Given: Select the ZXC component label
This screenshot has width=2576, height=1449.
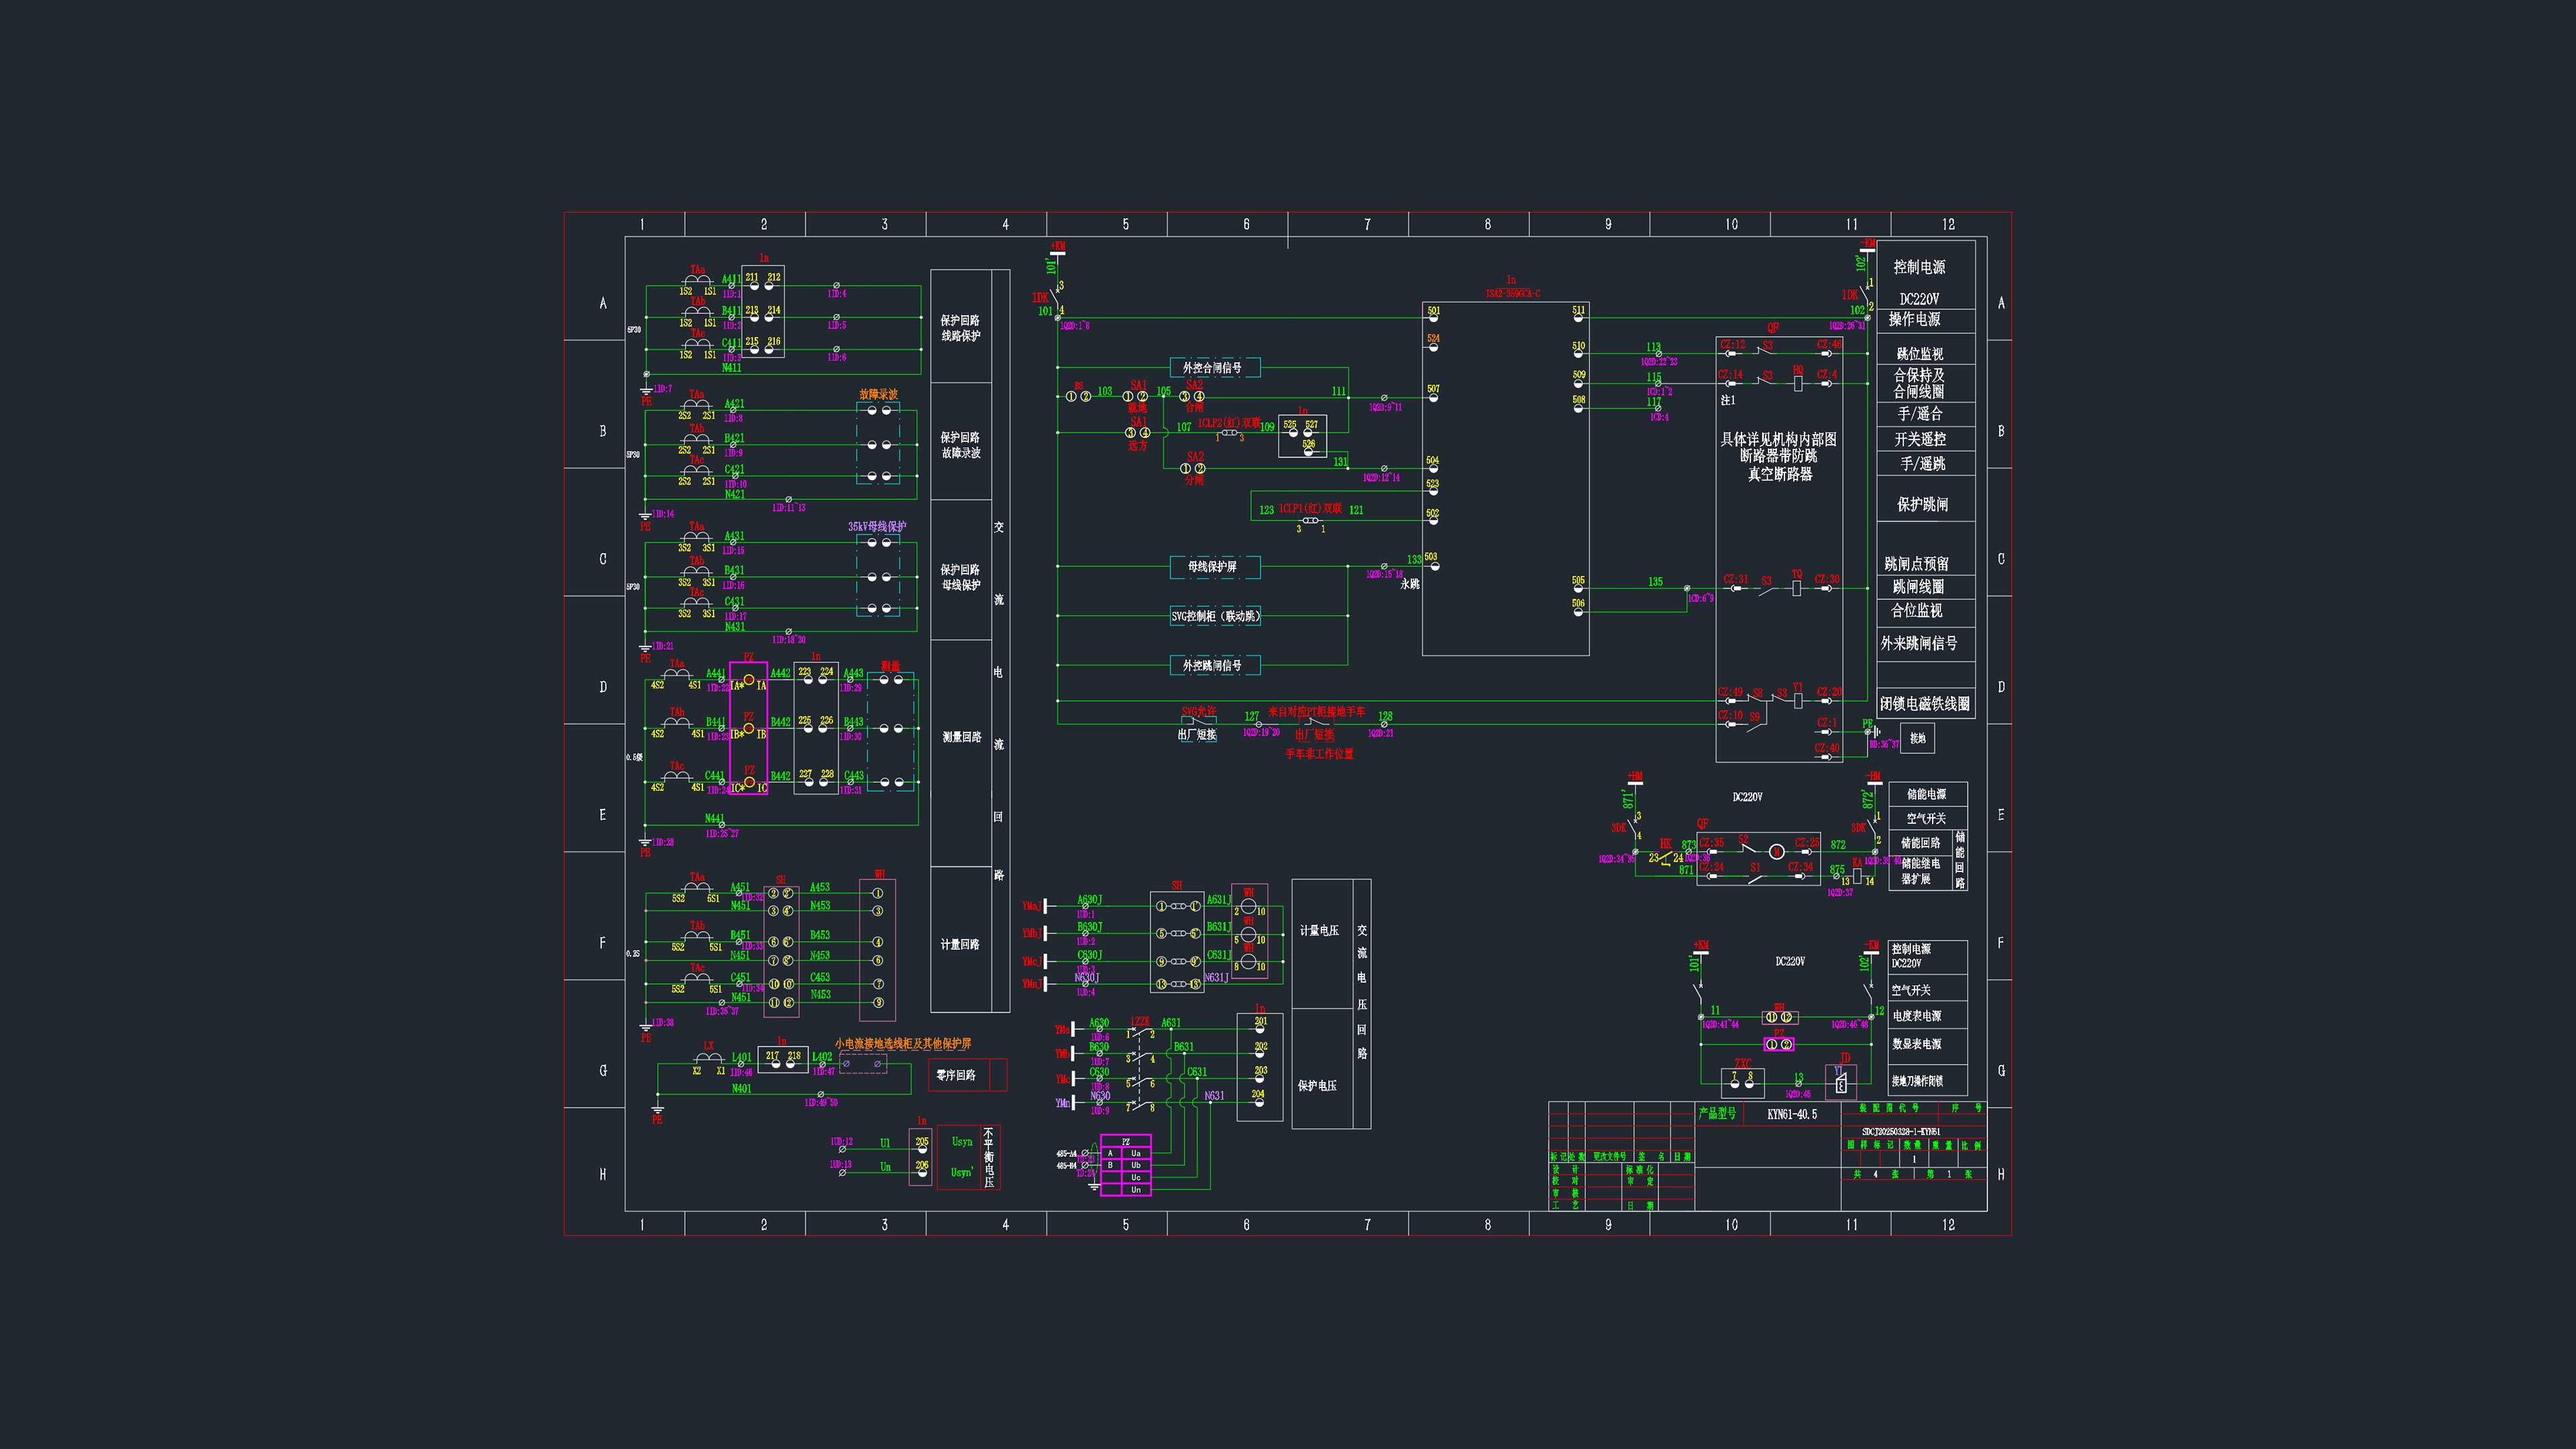Looking at the screenshot, I should 1743,1063.
